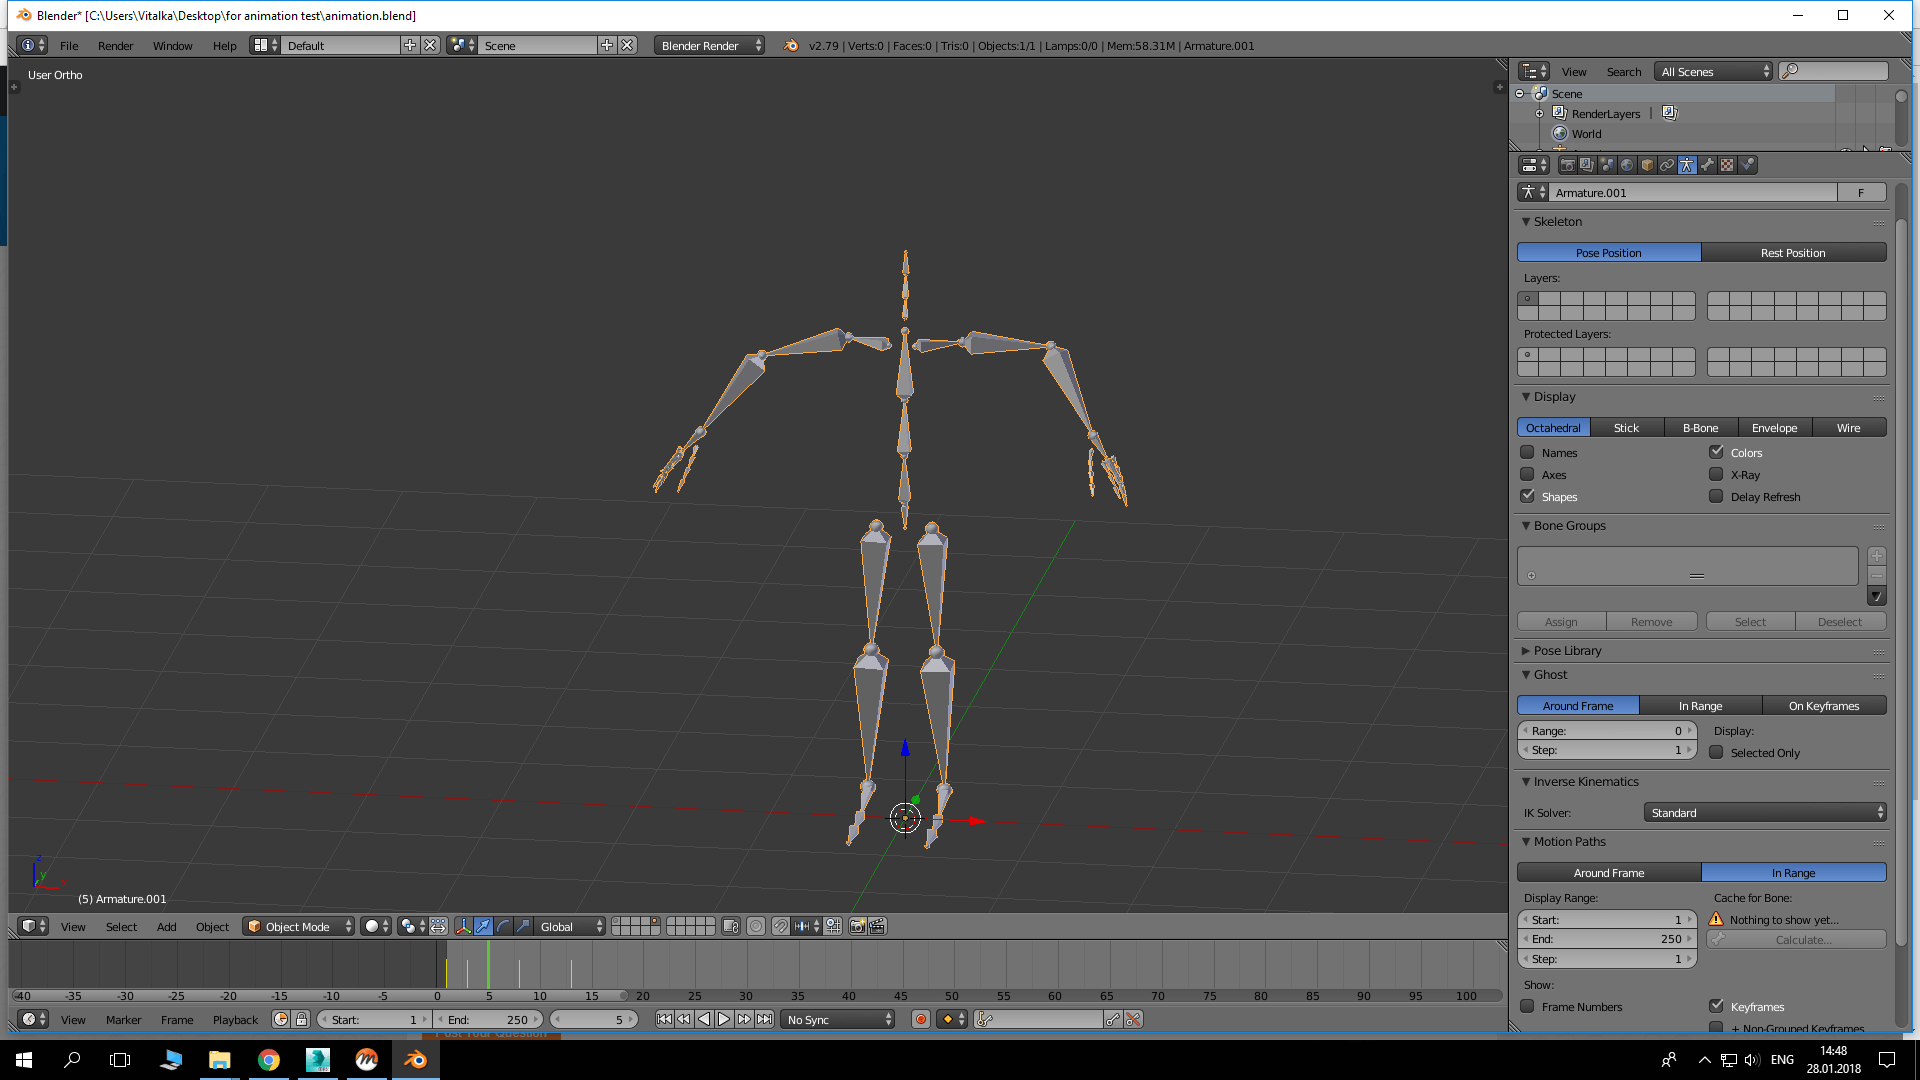Select the rotation manipulator arc icon
This screenshot has height=1080, width=1920.
pos(503,926)
